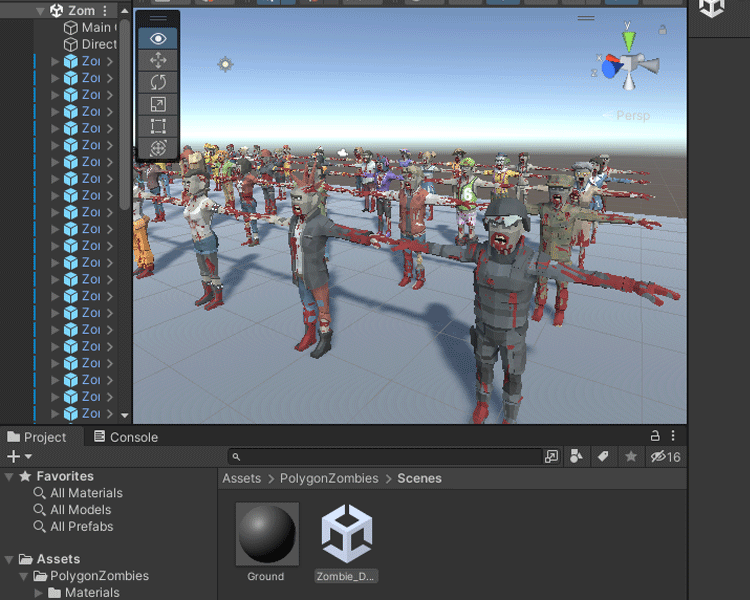
Task: Open All Materials saved search
Action: [78, 493]
